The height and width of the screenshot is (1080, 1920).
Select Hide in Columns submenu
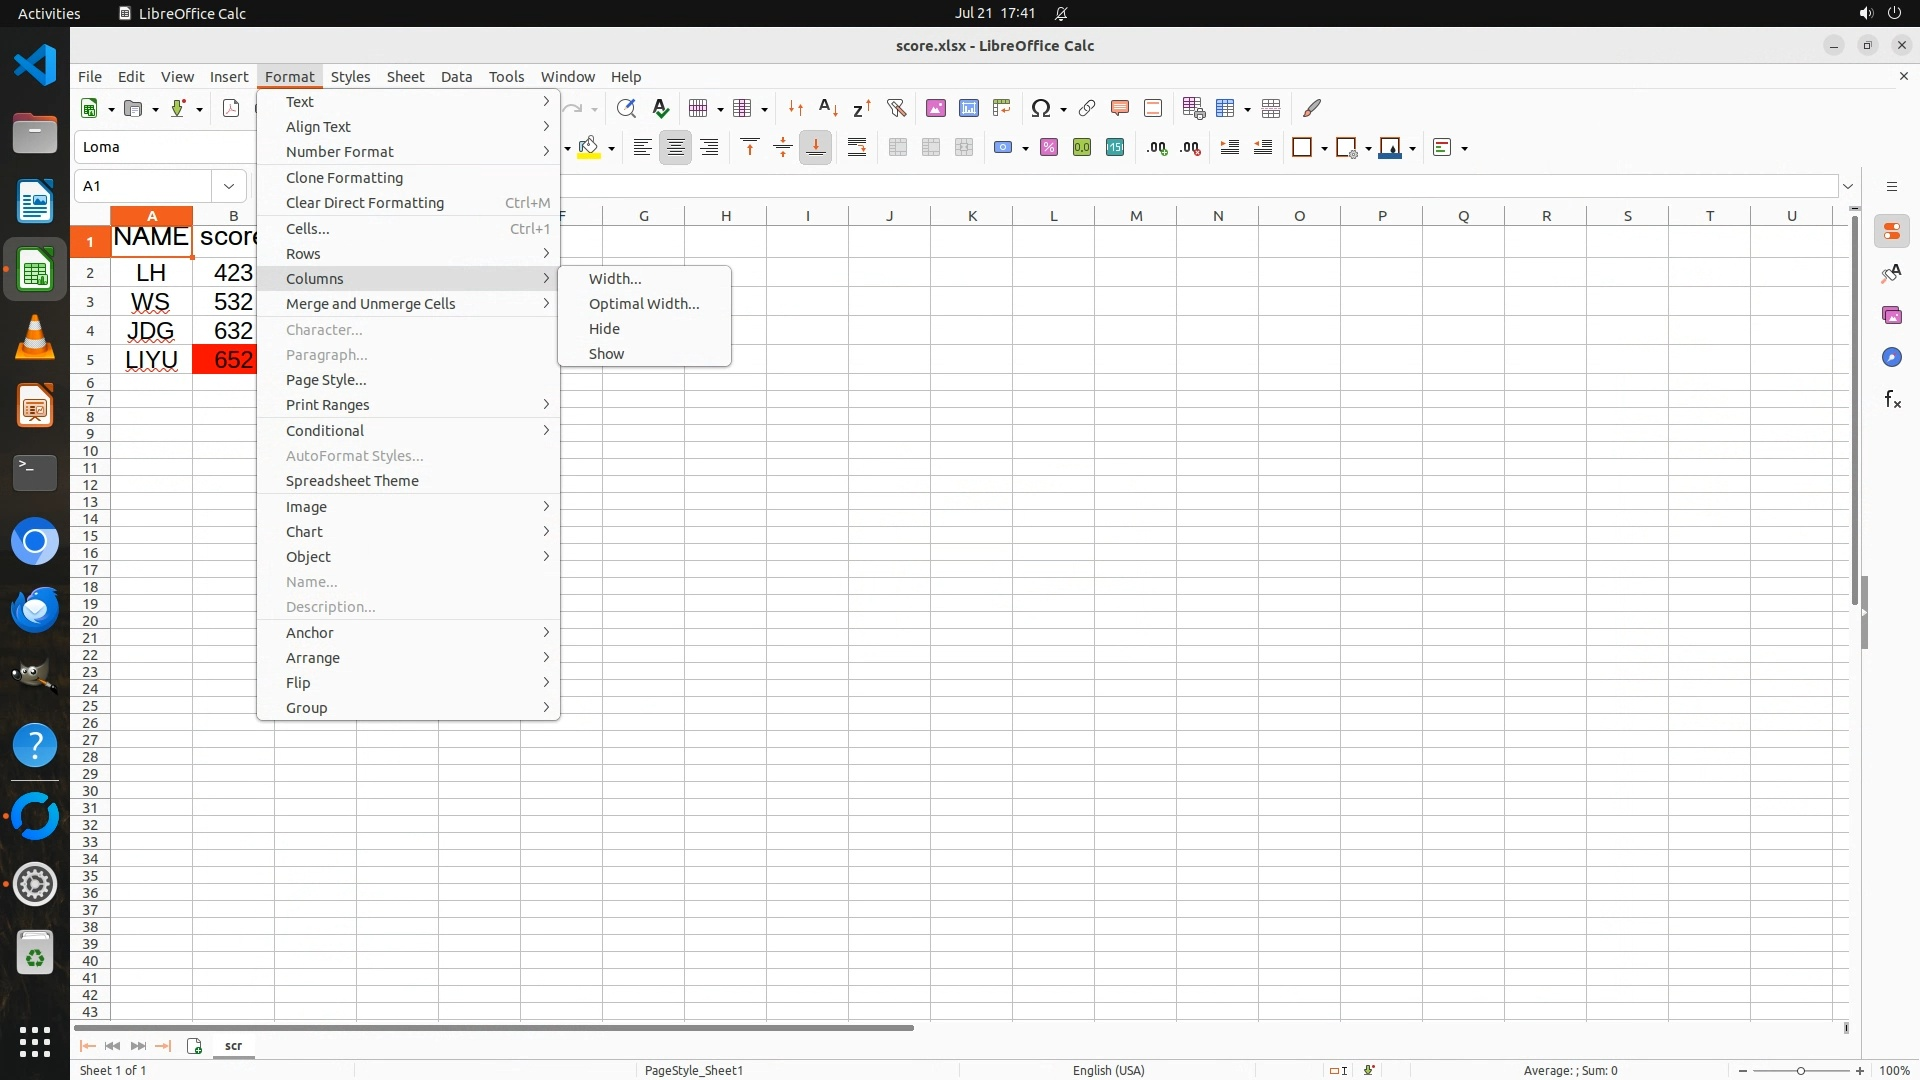pos(604,329)
